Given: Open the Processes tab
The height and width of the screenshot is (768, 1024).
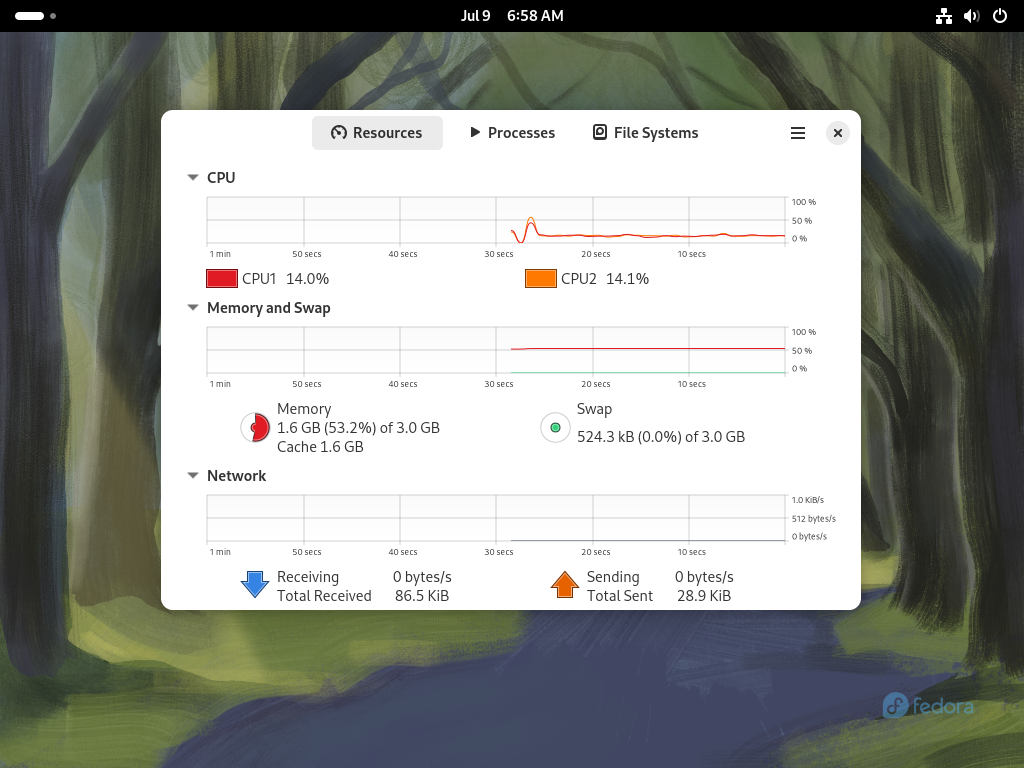Looking at the screenshot, I should [x=513, y=133].
